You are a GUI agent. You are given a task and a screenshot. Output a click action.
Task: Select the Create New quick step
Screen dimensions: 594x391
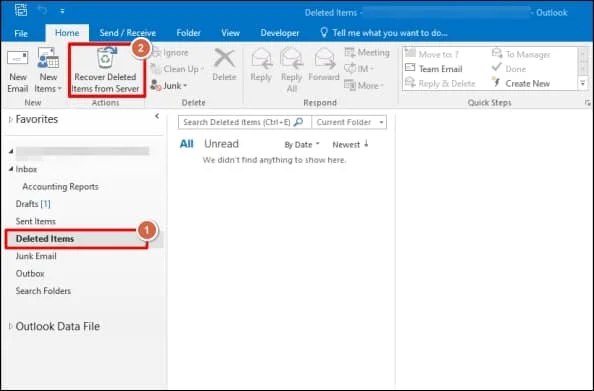(521, 83)
